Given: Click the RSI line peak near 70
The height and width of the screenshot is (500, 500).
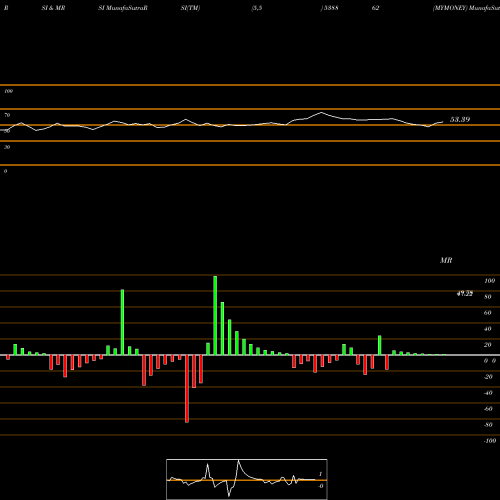Looking at the screenshot, I should (321, 113).
